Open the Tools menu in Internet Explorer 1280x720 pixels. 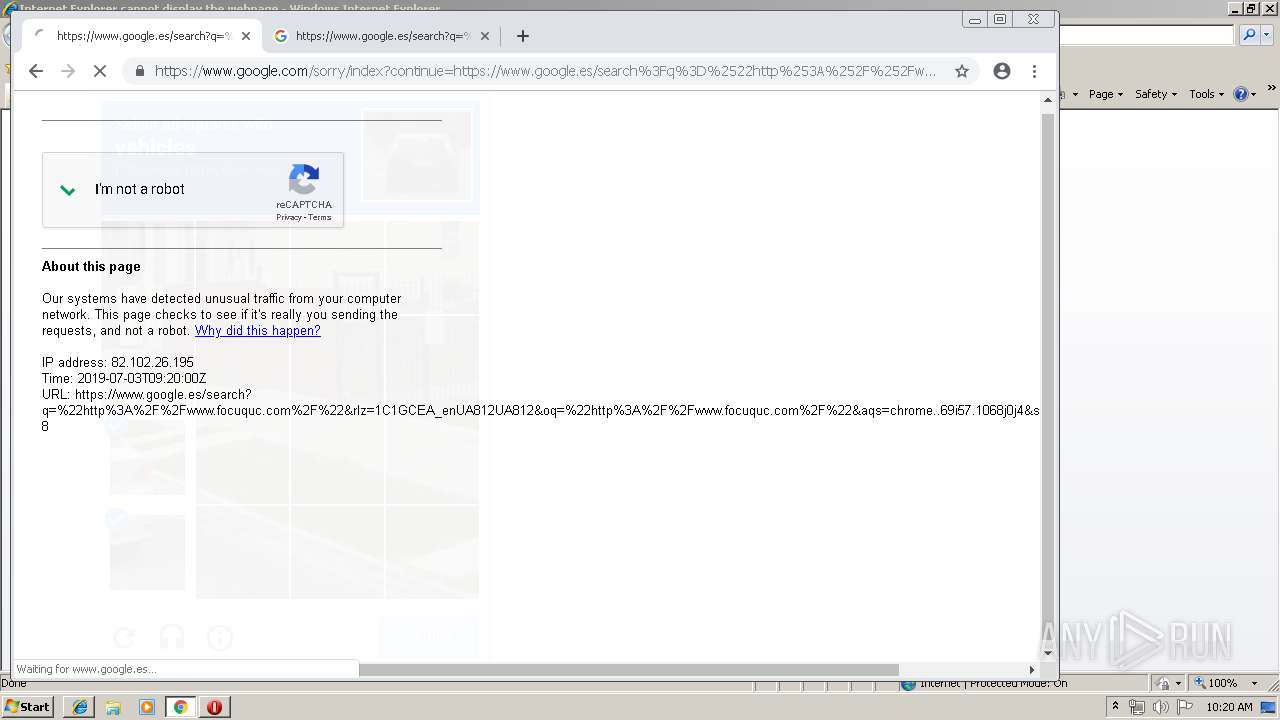tap(1206, 94)
